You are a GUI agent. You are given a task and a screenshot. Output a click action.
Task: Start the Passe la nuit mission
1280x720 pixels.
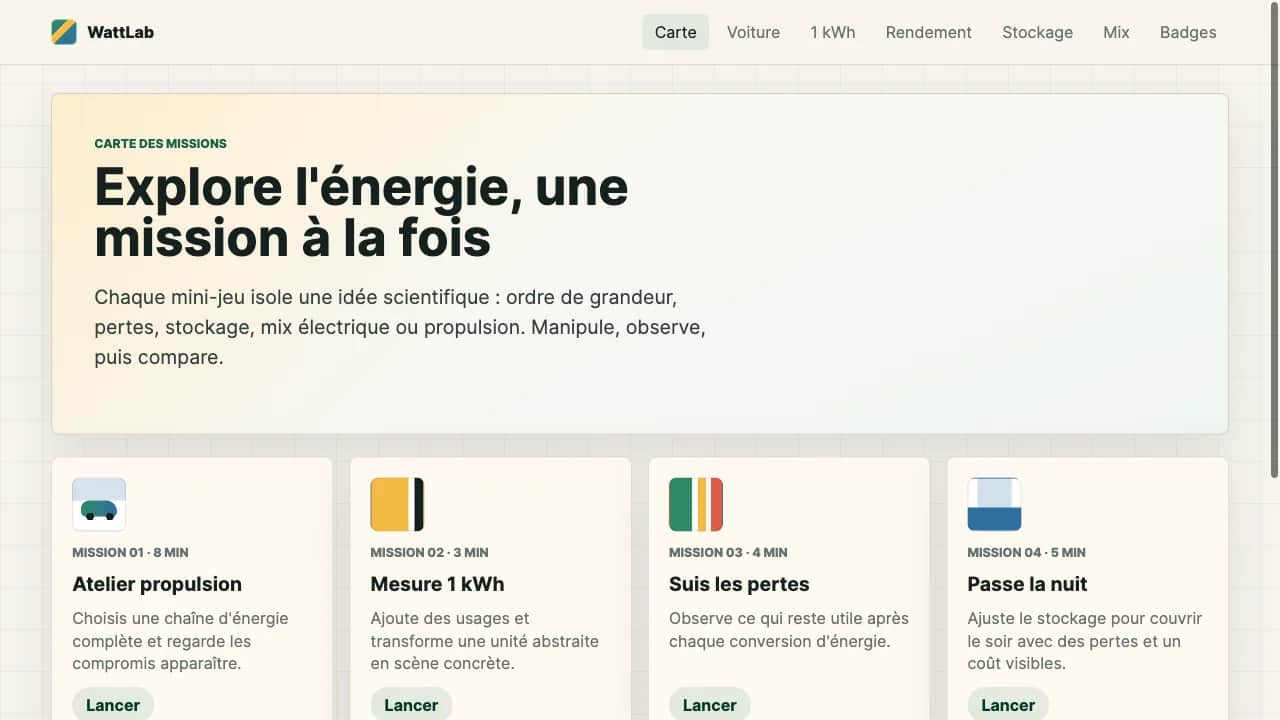1008,704
